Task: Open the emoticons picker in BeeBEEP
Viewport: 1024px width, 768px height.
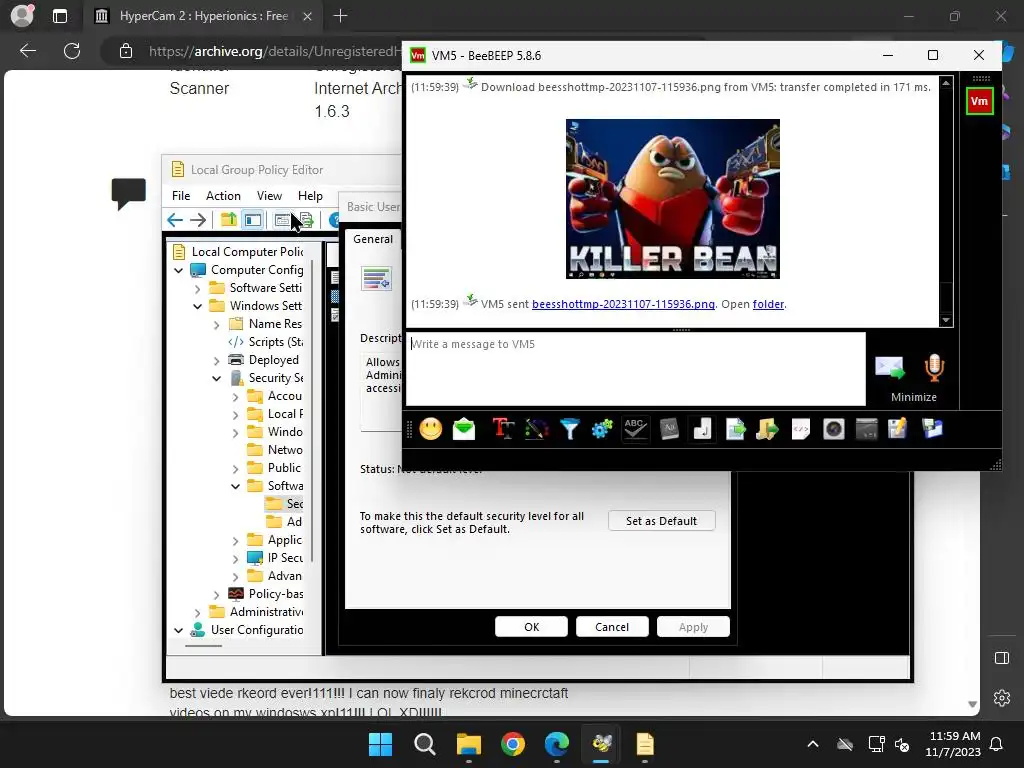Action: click(430, 429)
